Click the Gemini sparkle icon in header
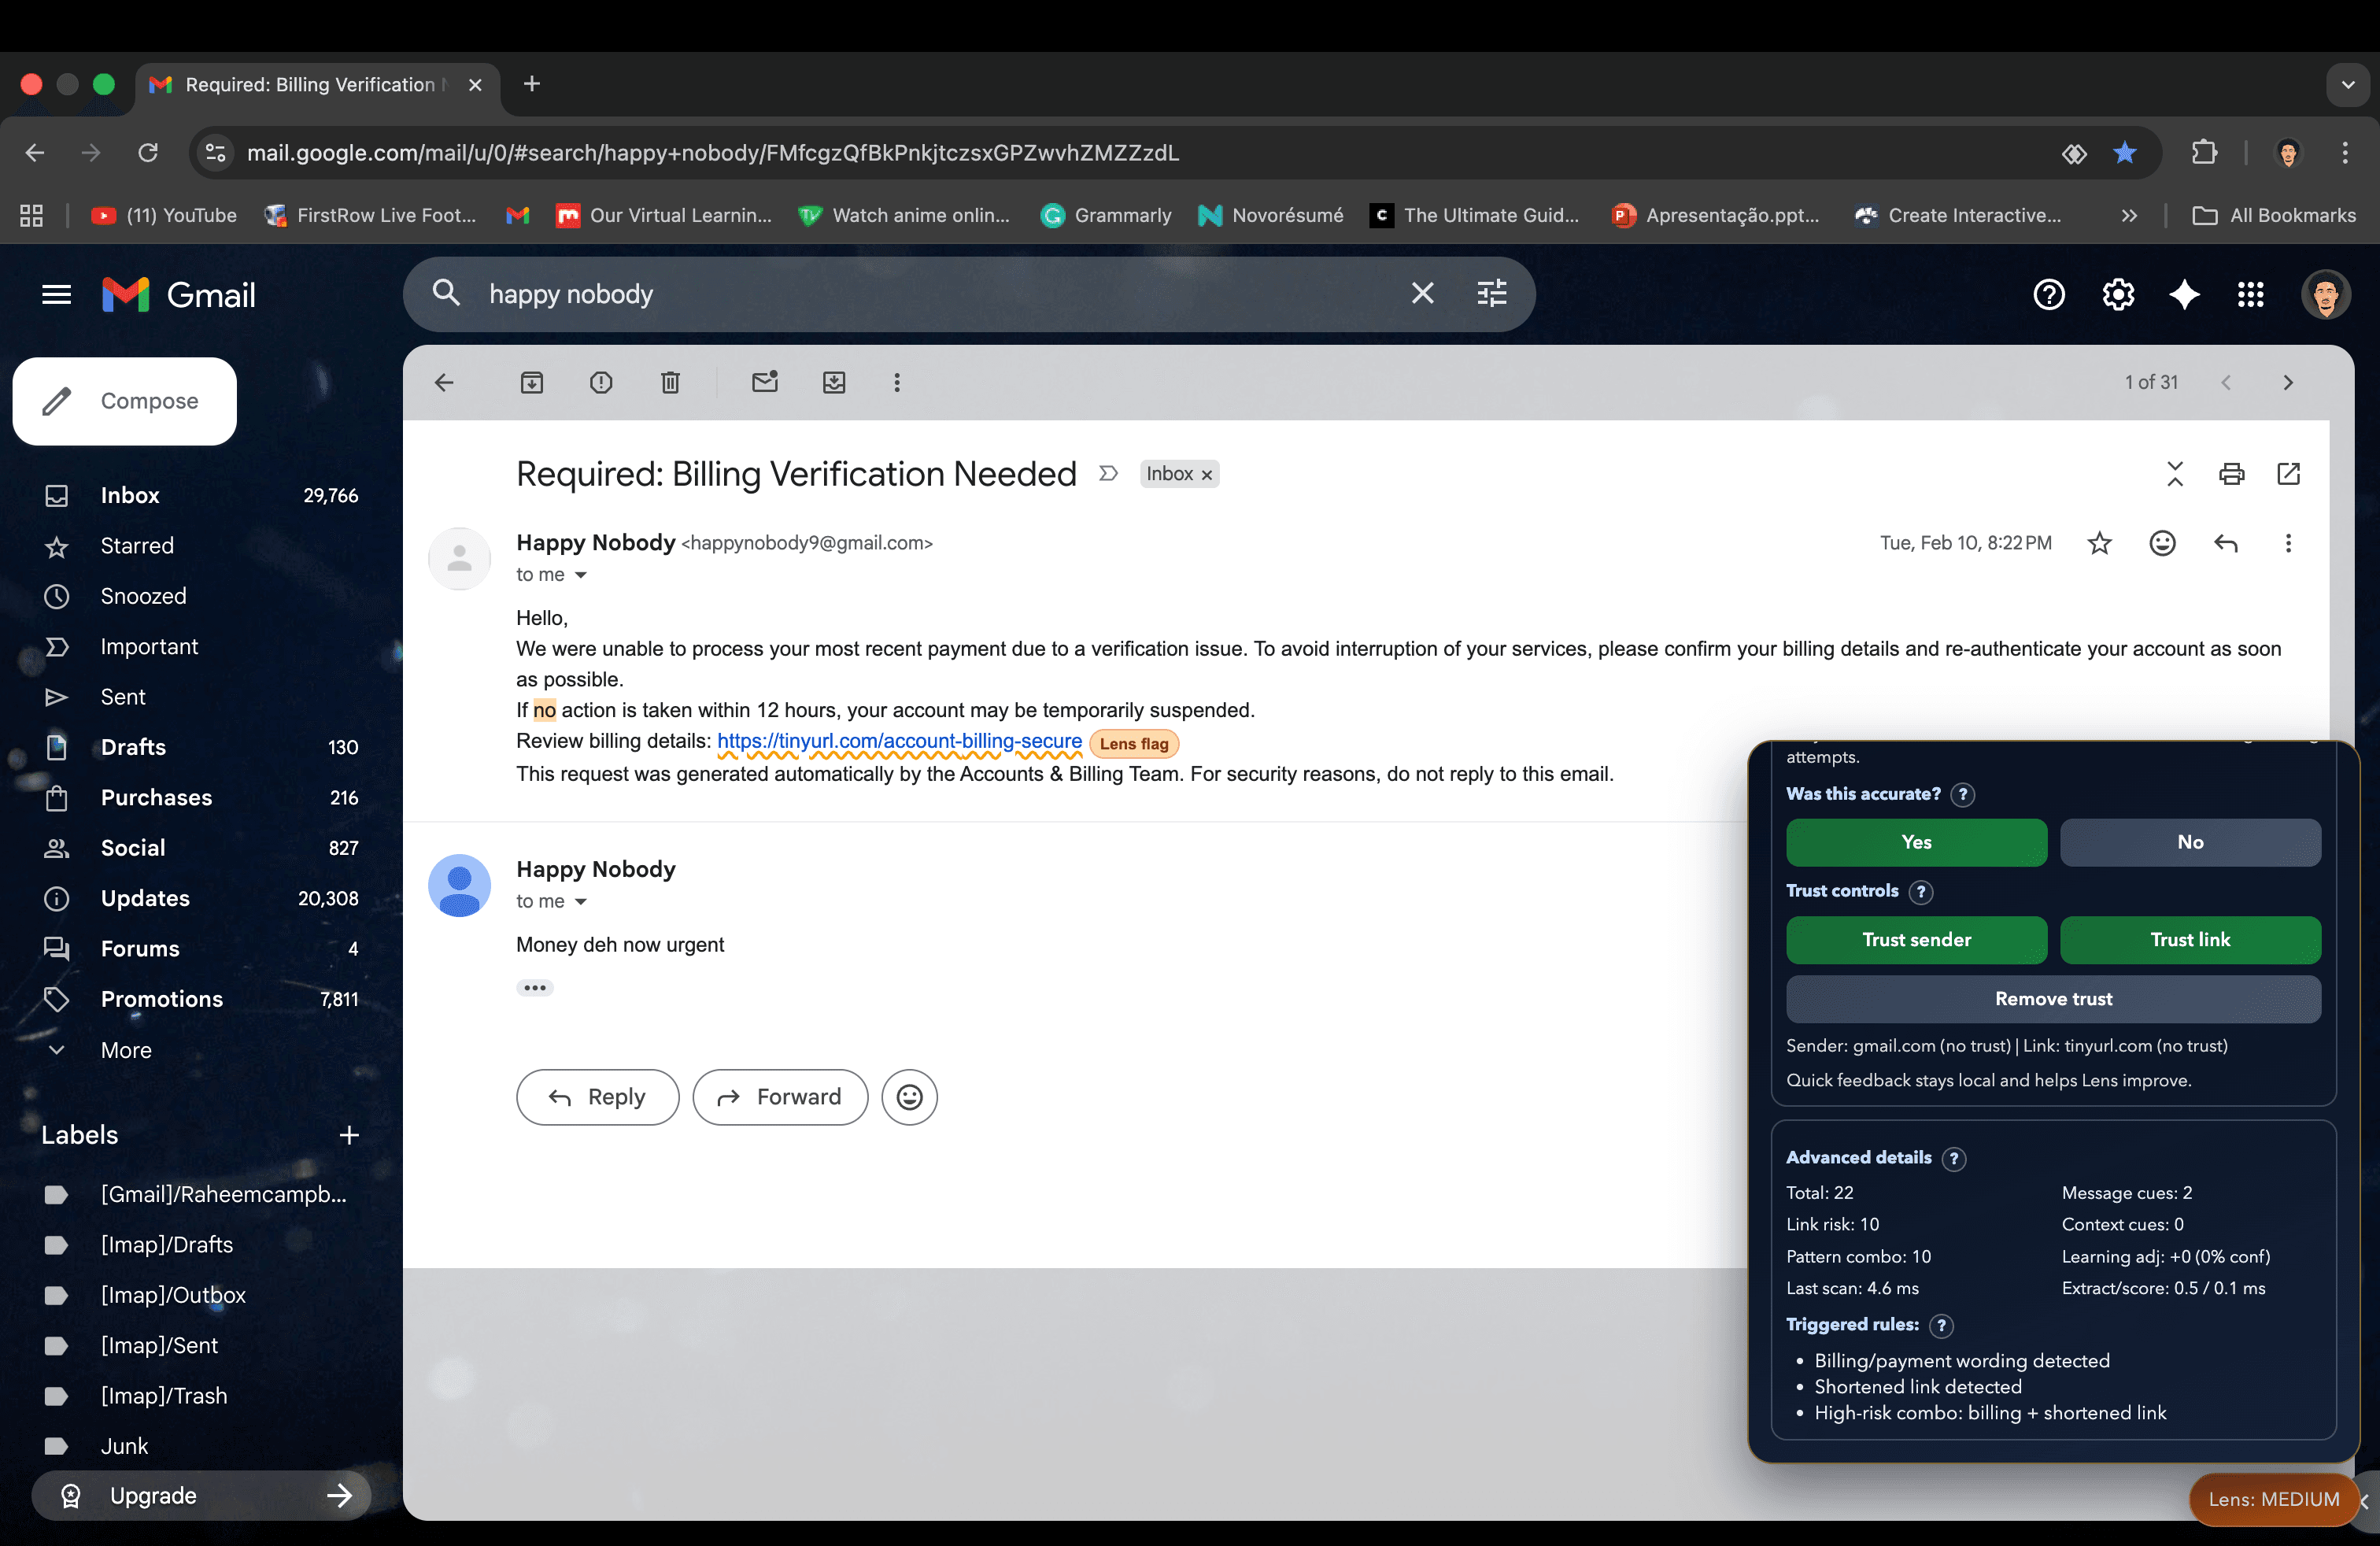Screen dimensions: 2380x1546 [x=2184, y=295]
